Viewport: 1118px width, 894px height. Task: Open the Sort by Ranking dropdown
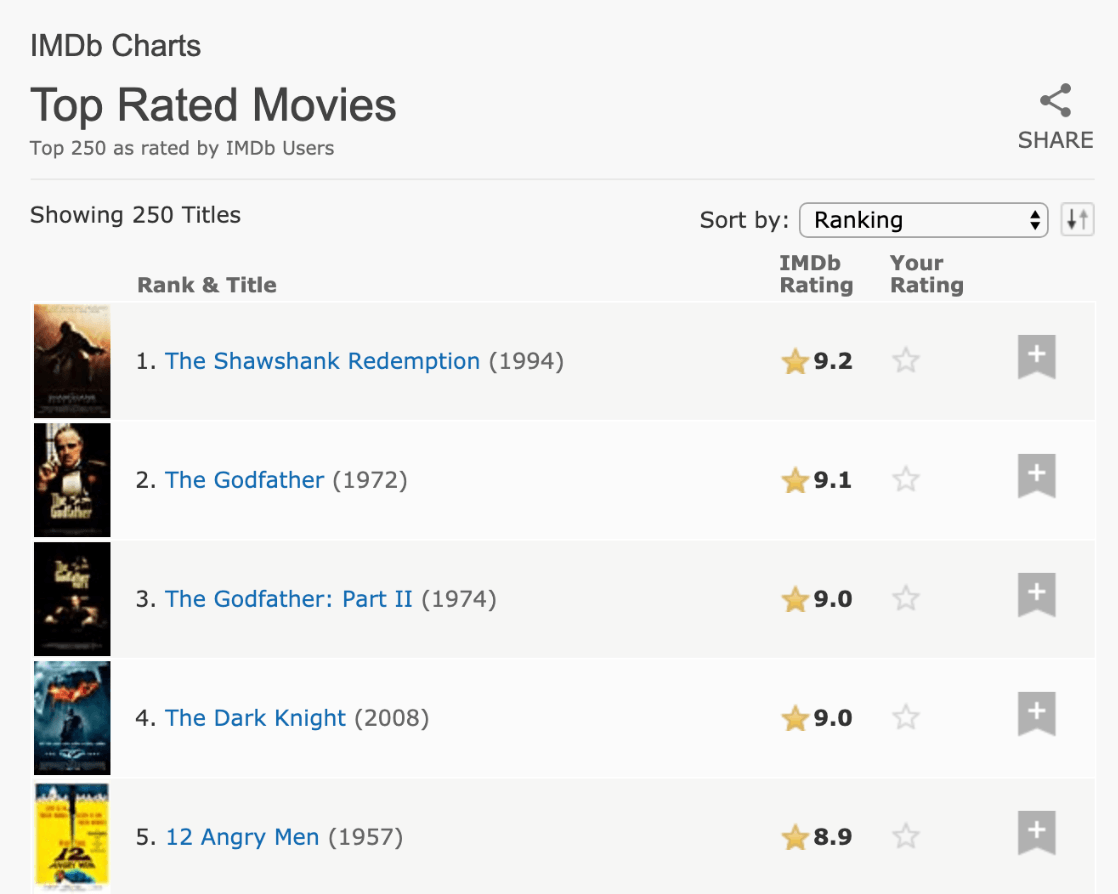923,220
